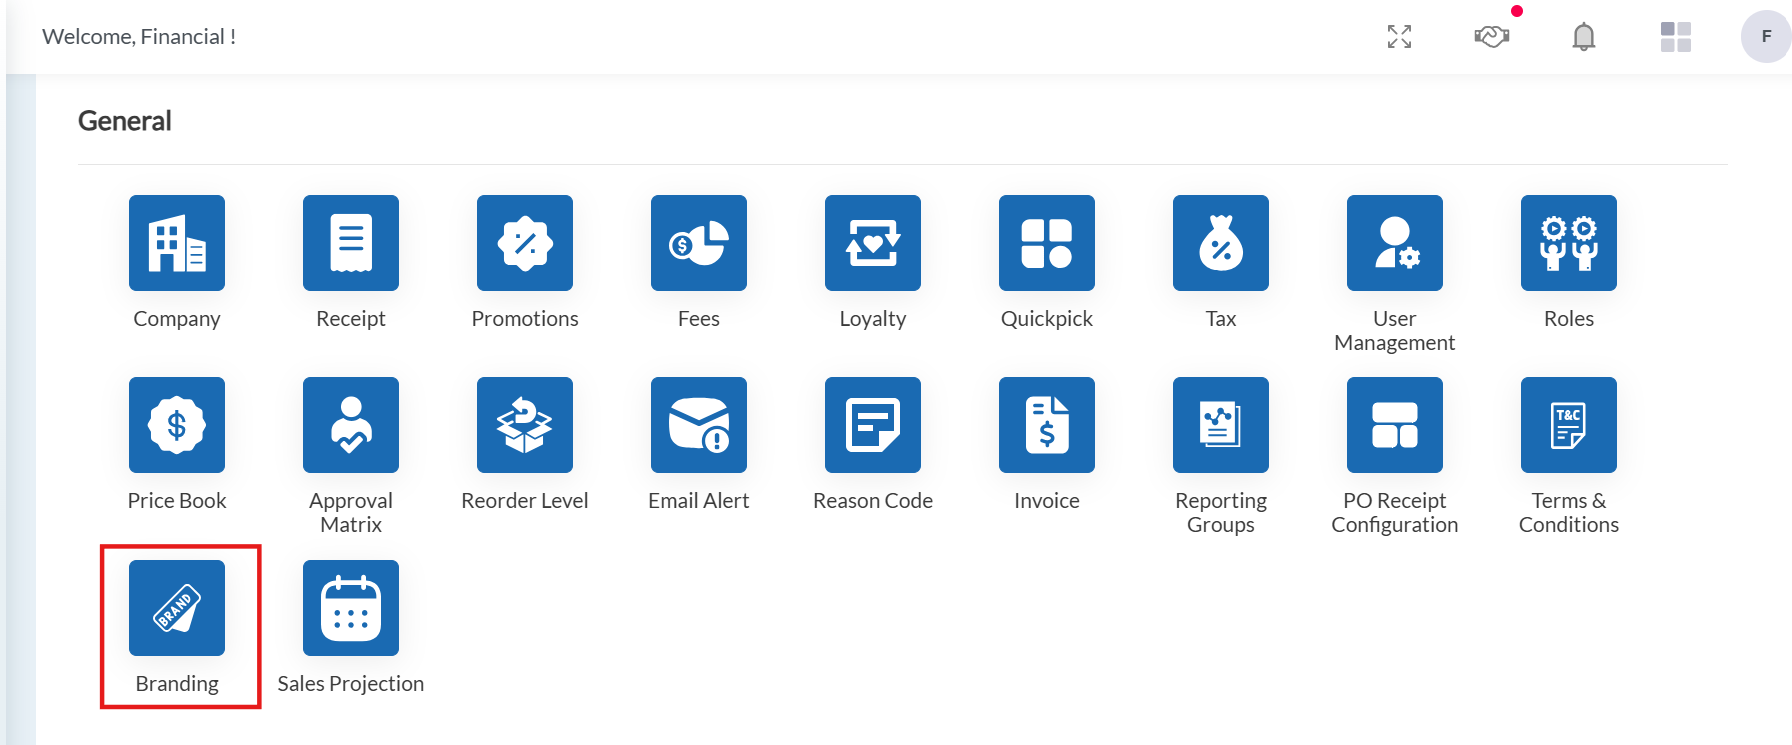Click the Promotions label text
This screenshot has height=745, width=1792.
click(x=525, y=319)
